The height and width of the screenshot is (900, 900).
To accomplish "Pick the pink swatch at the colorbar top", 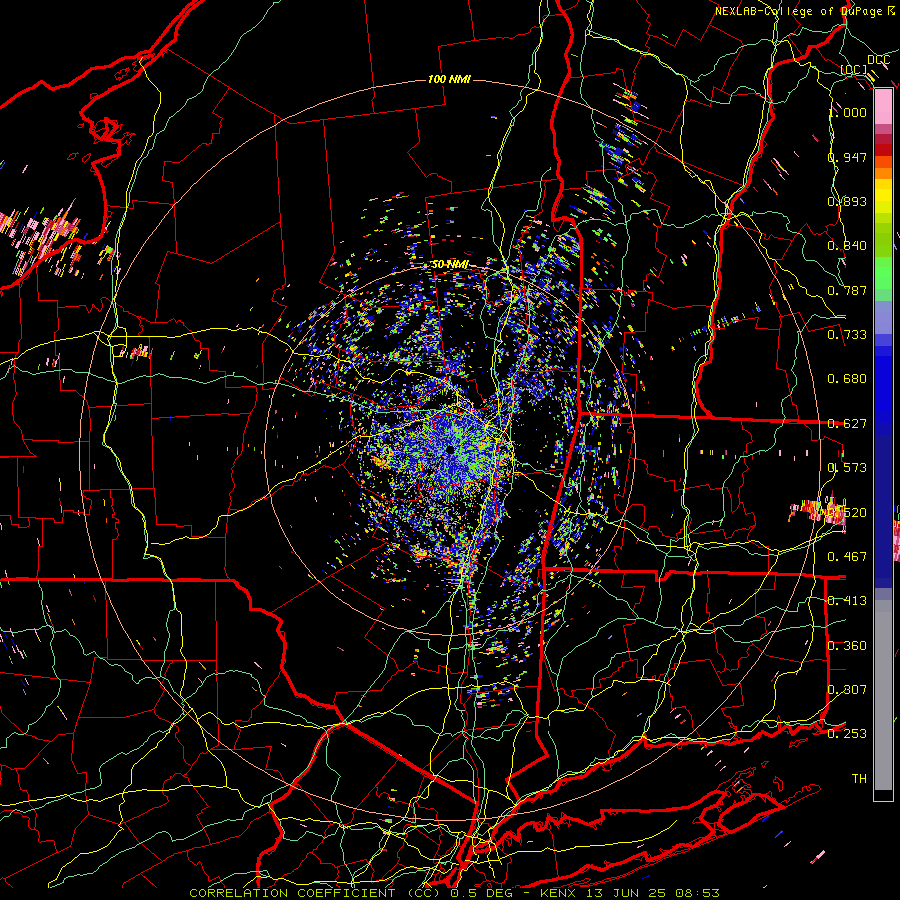I will [883, 107].
